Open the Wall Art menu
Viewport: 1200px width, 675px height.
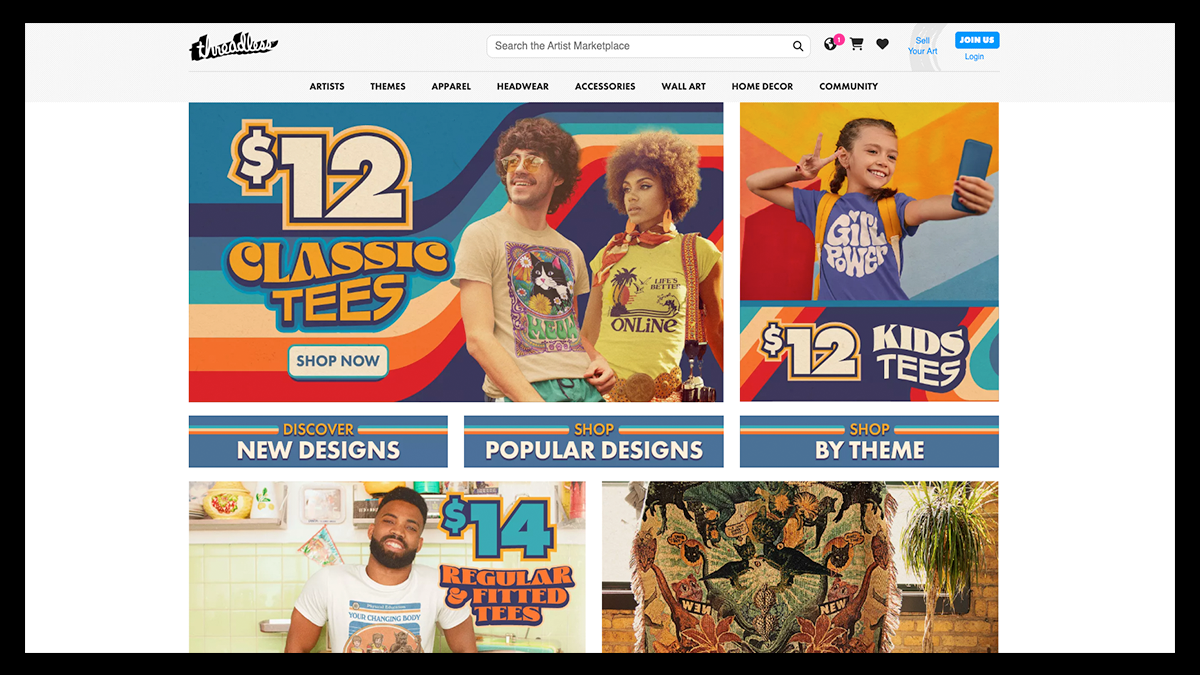684,87
